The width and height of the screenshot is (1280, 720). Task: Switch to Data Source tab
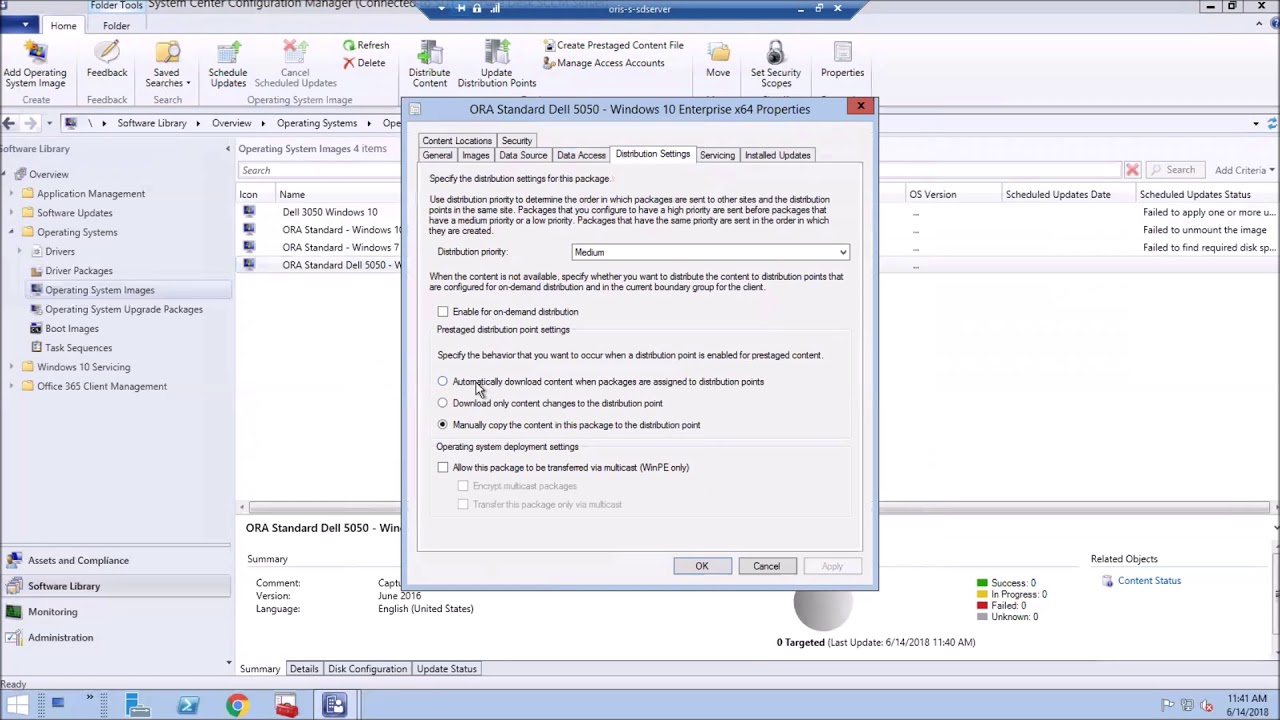523,155
